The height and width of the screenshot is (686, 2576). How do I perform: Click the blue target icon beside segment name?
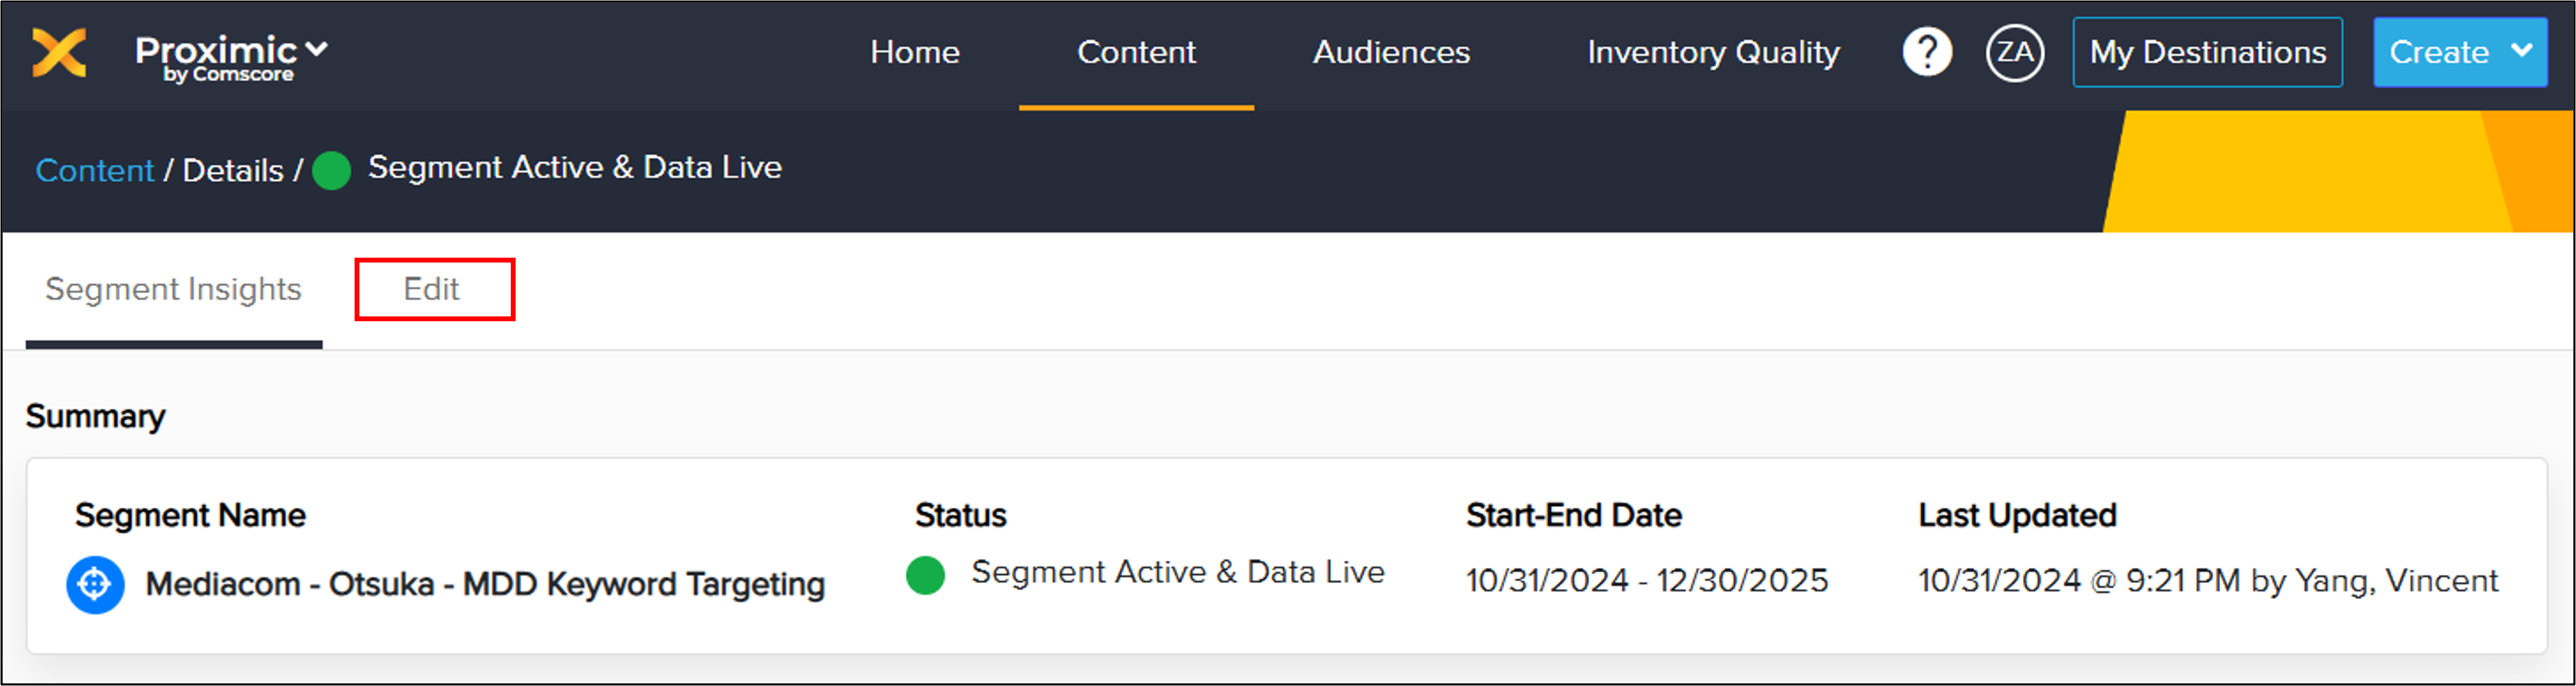[95, 584]
